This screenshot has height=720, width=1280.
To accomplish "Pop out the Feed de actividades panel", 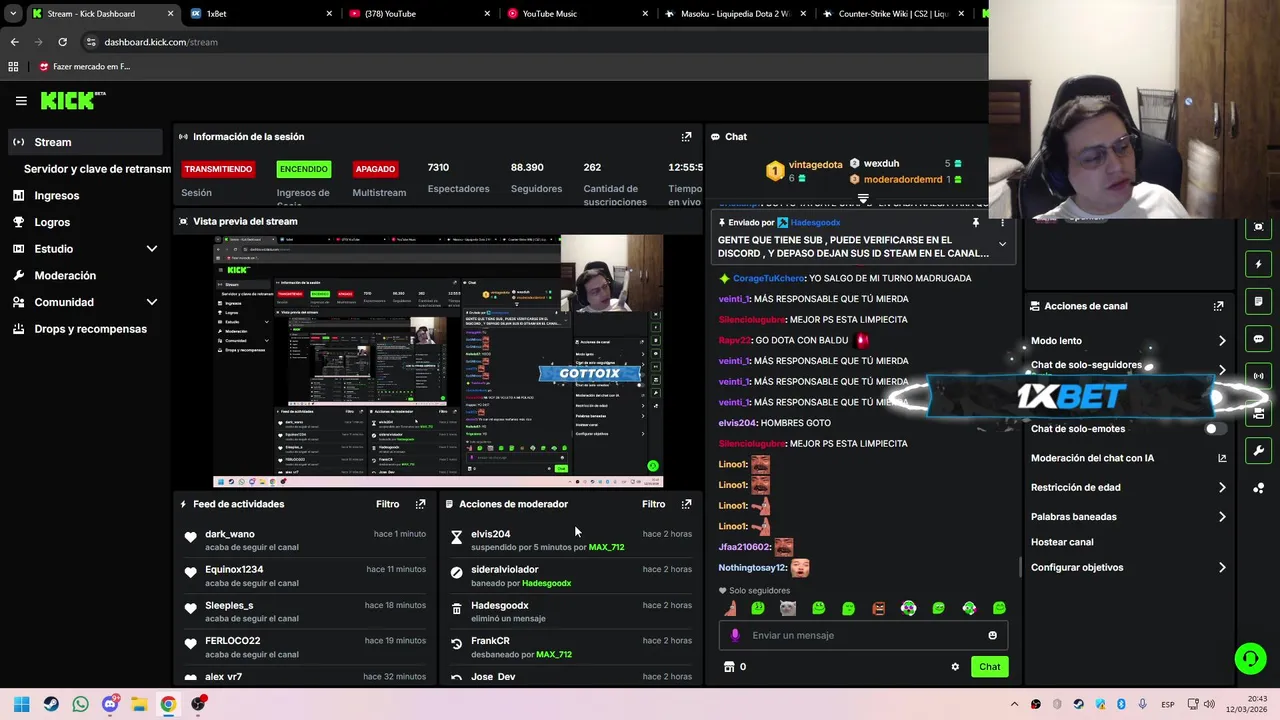I will coord(420,504).
